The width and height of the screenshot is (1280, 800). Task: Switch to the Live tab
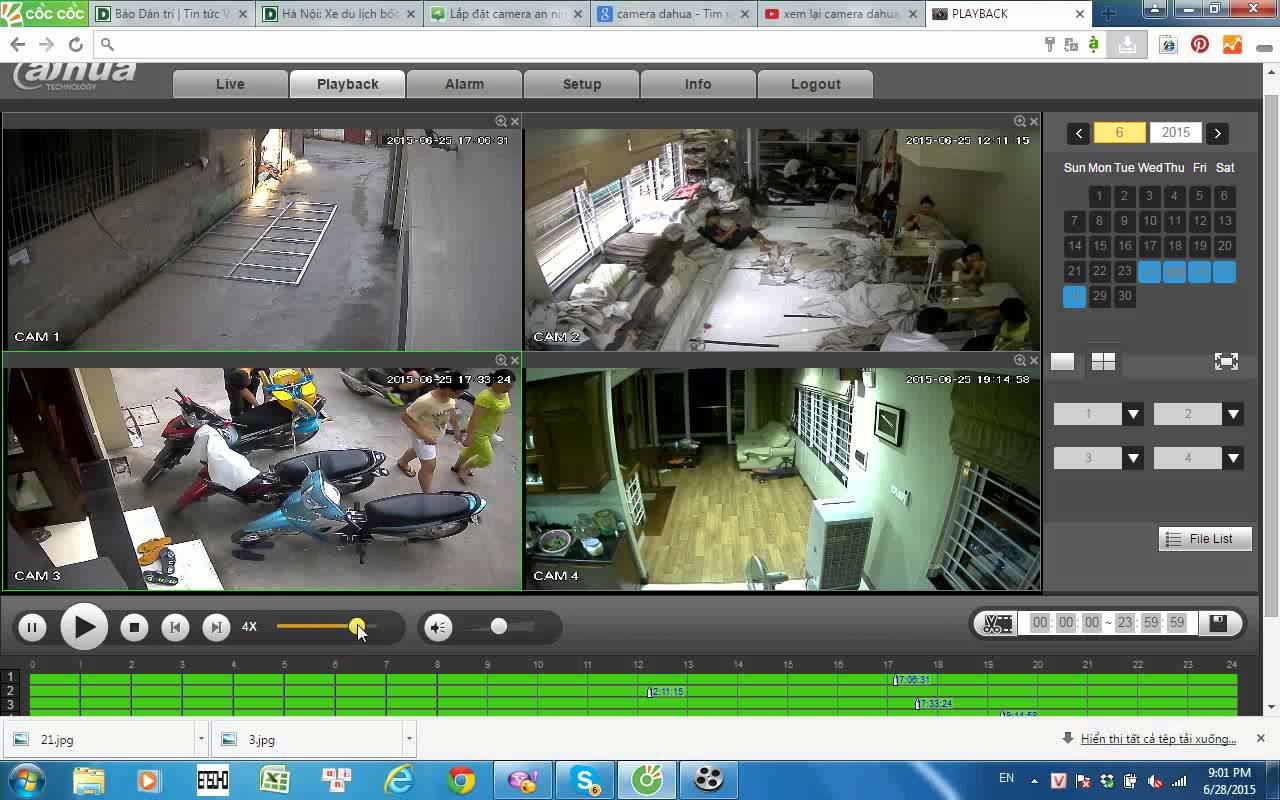click(x=229, y=84)
